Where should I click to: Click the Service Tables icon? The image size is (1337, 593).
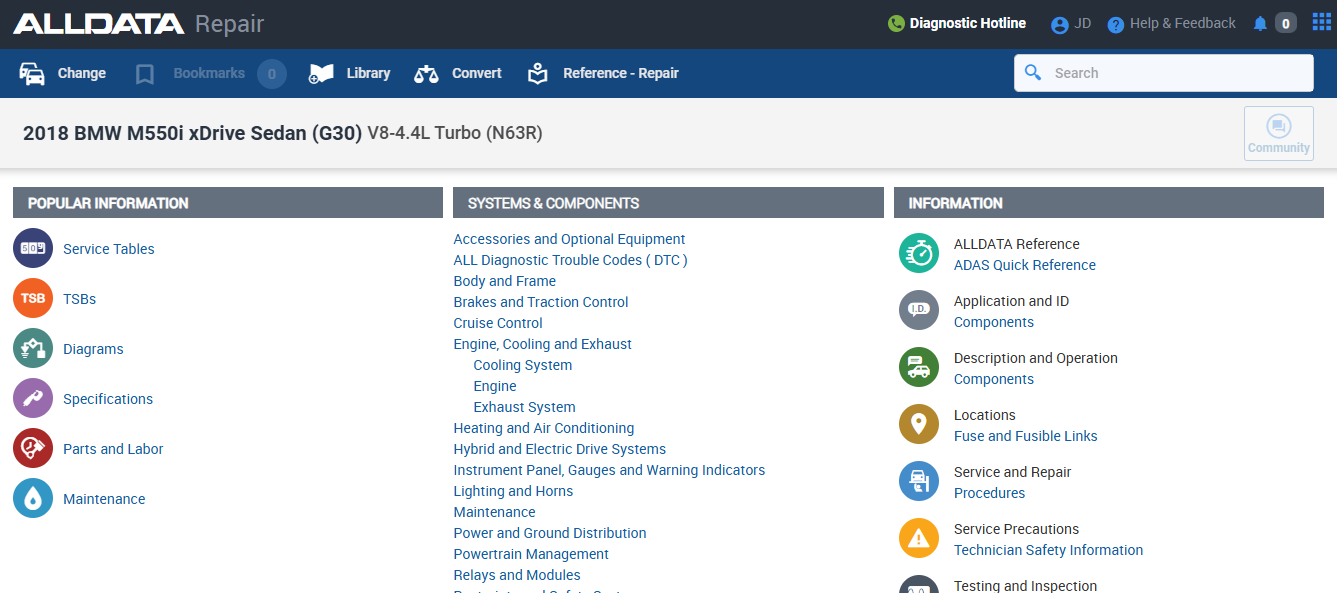point(33,248)
